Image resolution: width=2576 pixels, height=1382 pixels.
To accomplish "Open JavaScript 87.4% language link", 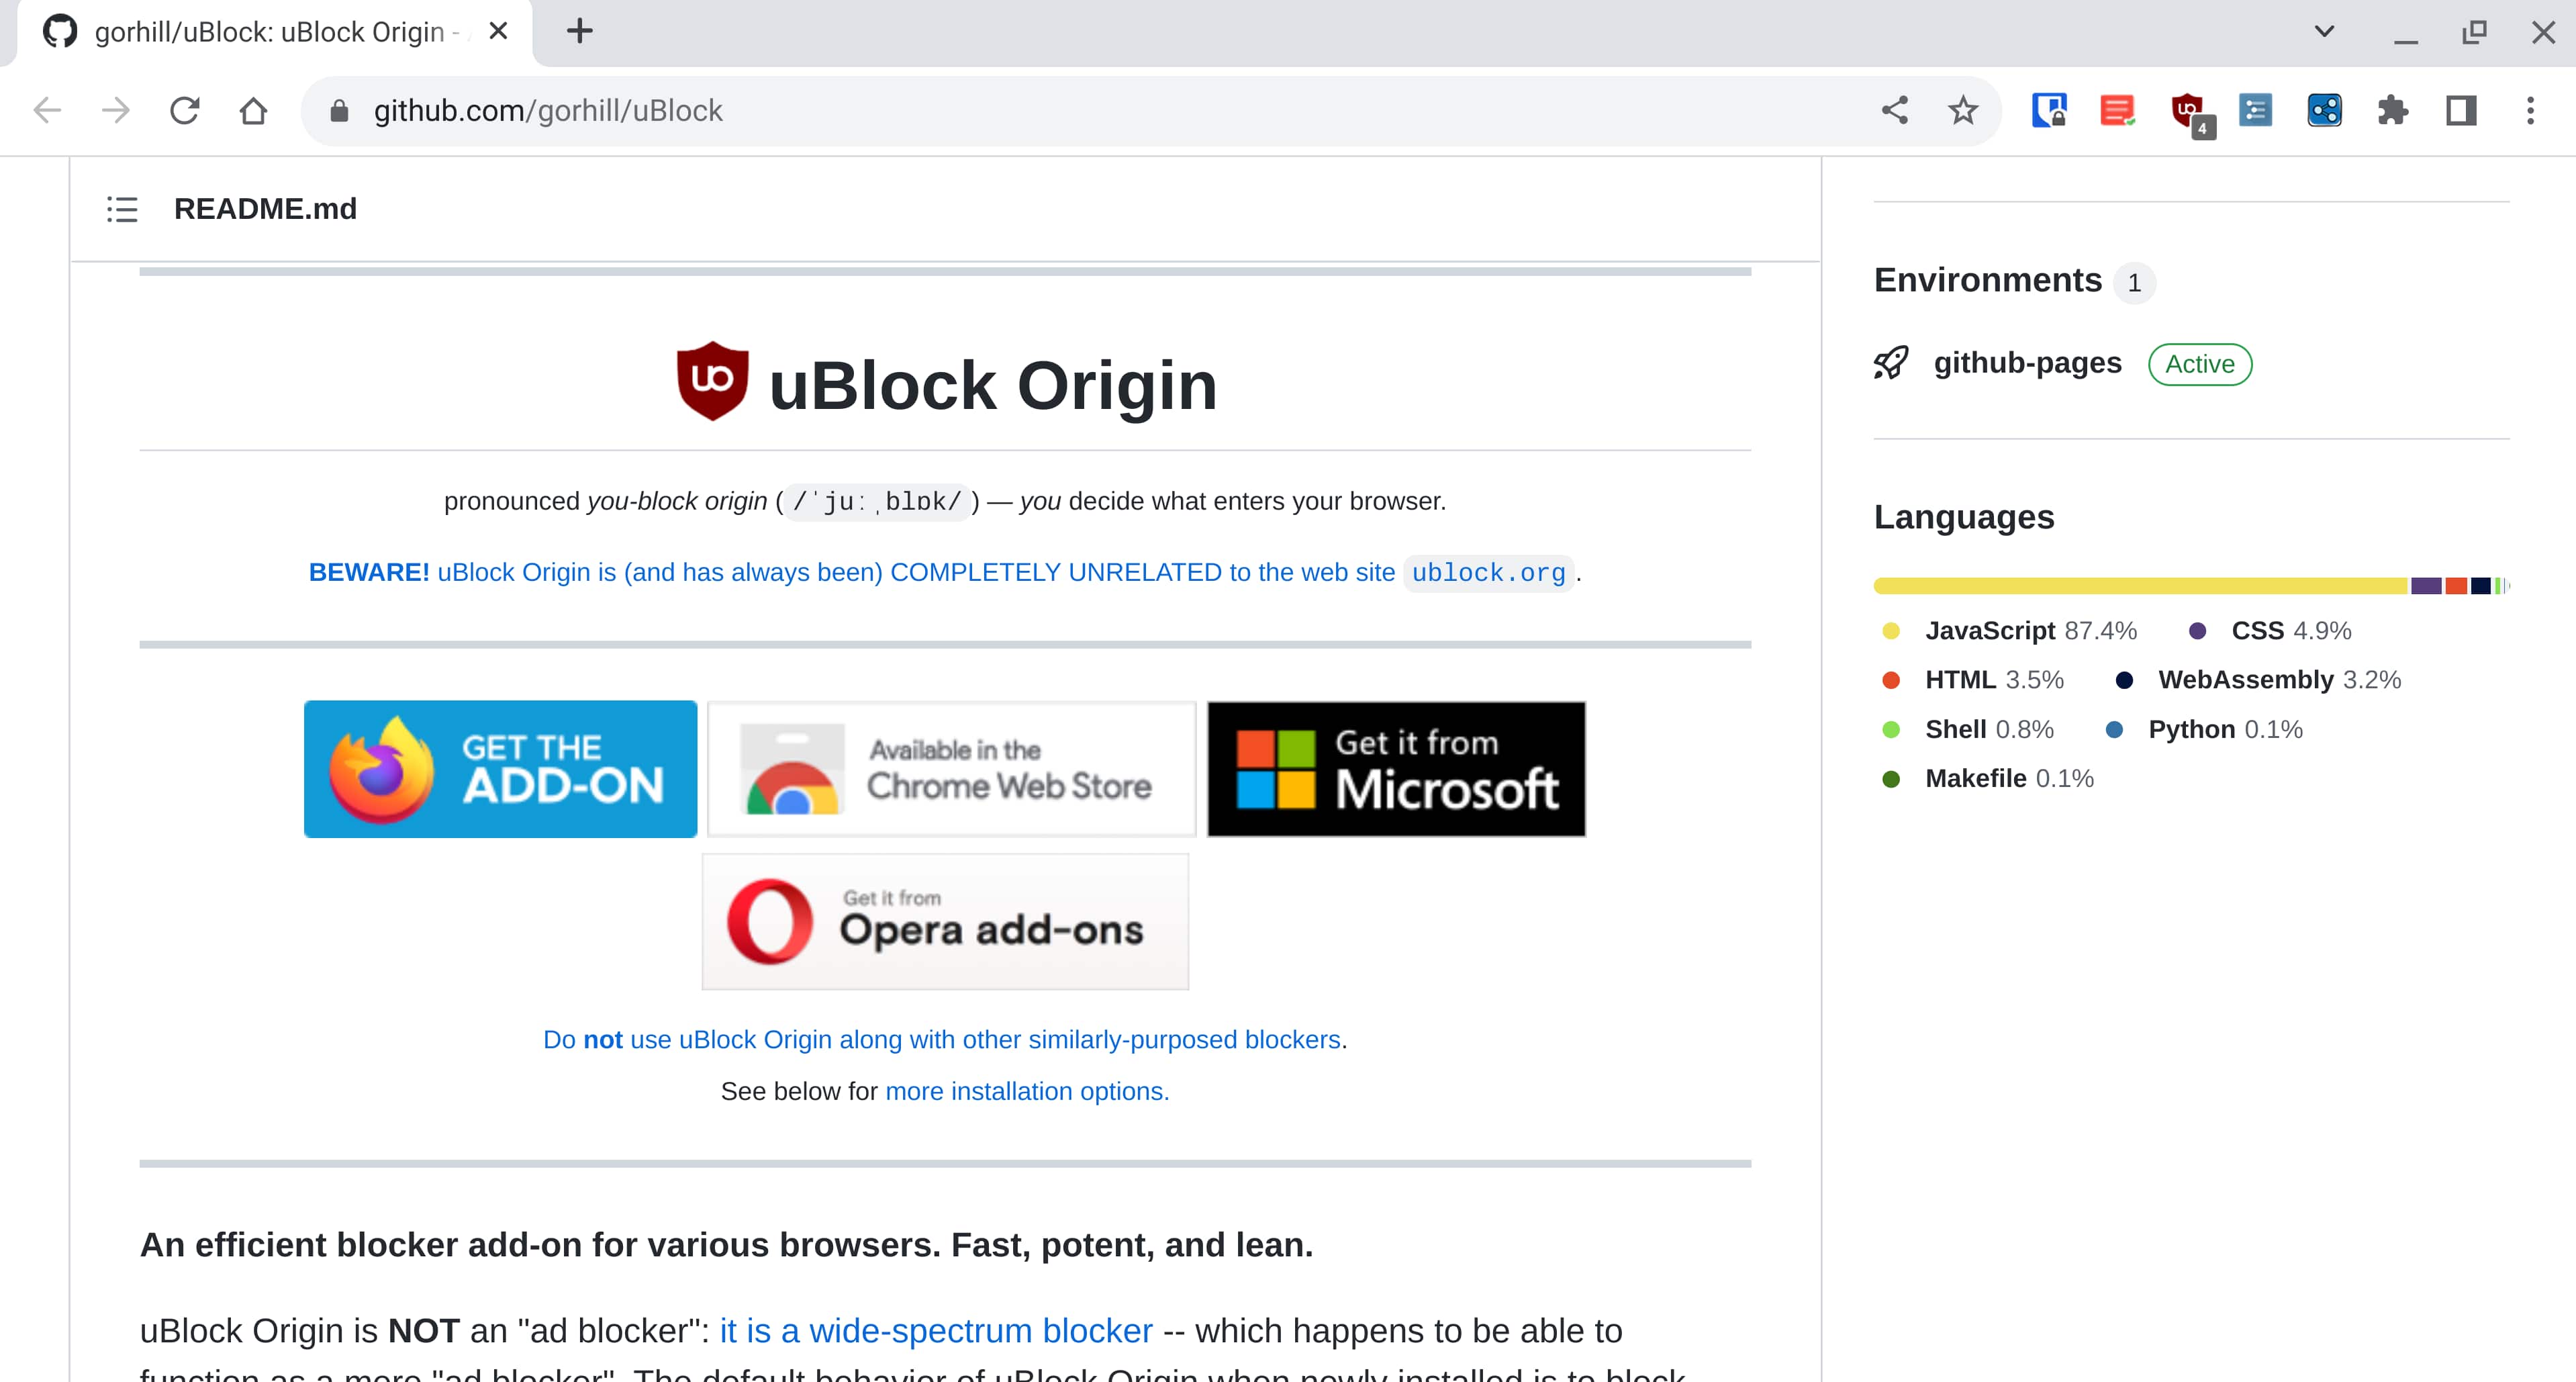I will (x=2010, y=631).
